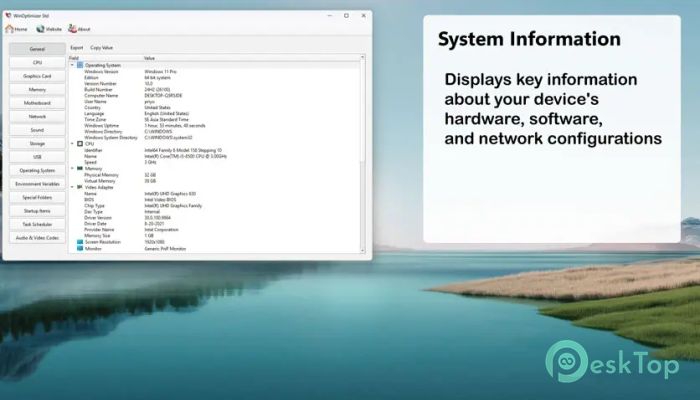Image resolution: width=700 pixels, height=400 pixels.
Task: Select the Identifier row under CPU
Action: tap(214, 150)
